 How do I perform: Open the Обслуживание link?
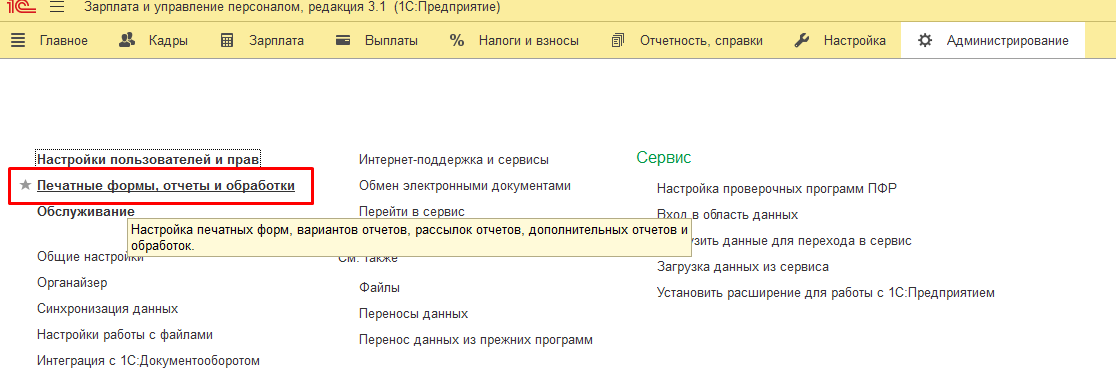85,211
